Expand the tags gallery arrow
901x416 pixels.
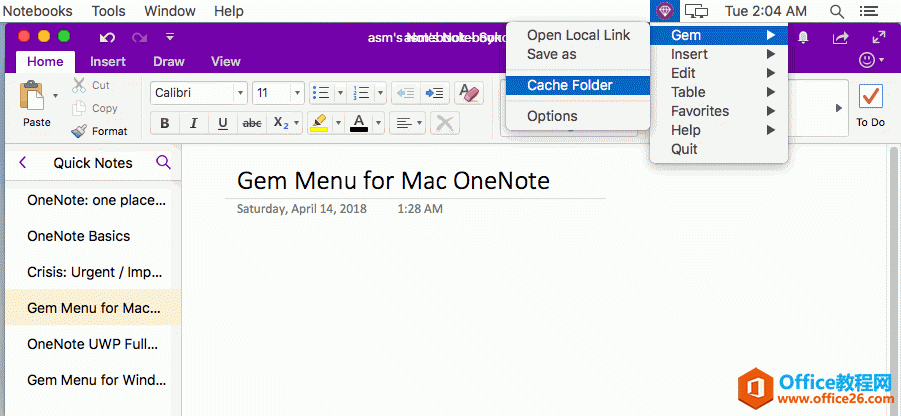[x=839, y=108]
